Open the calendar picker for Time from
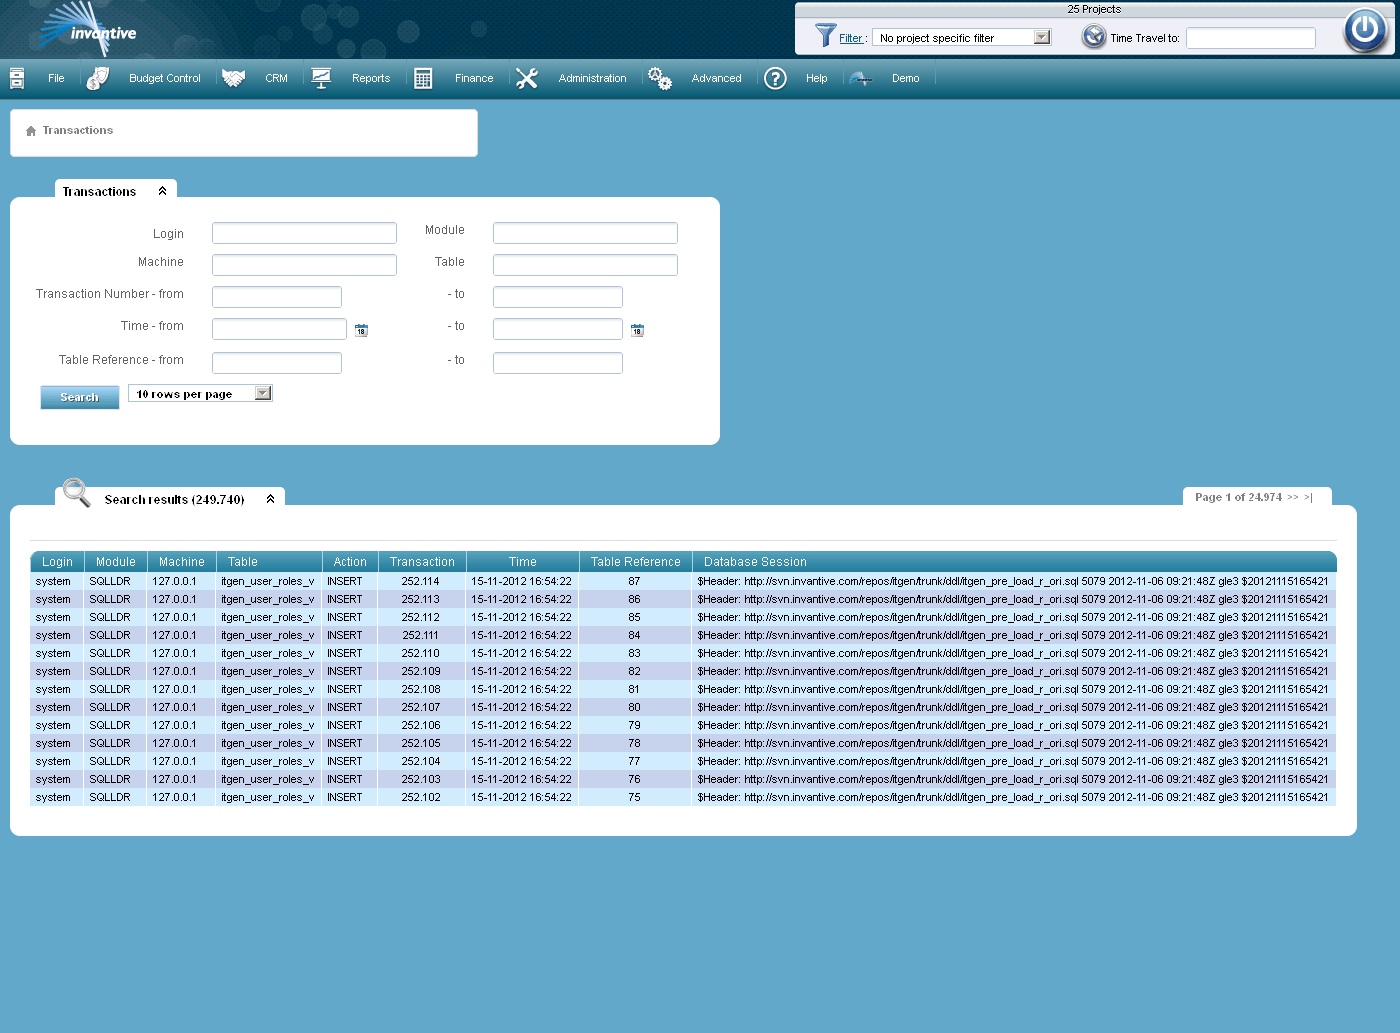 pyautogui.click(x=361, y=329)
